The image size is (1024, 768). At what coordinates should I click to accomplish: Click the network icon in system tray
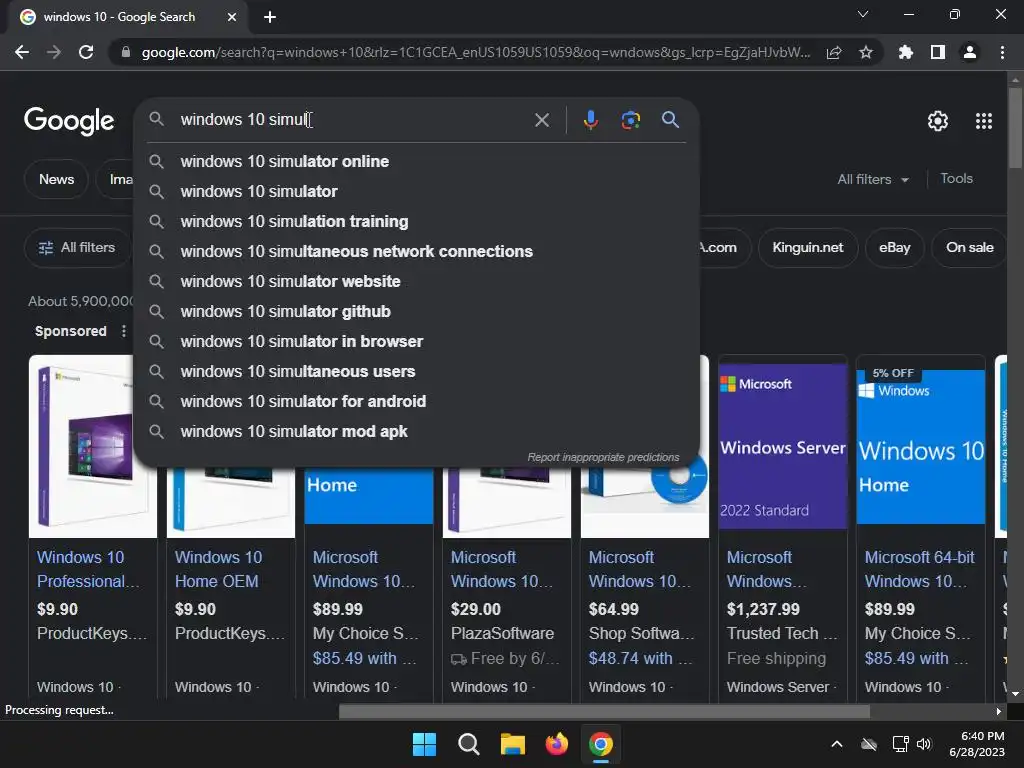point(900,744)
